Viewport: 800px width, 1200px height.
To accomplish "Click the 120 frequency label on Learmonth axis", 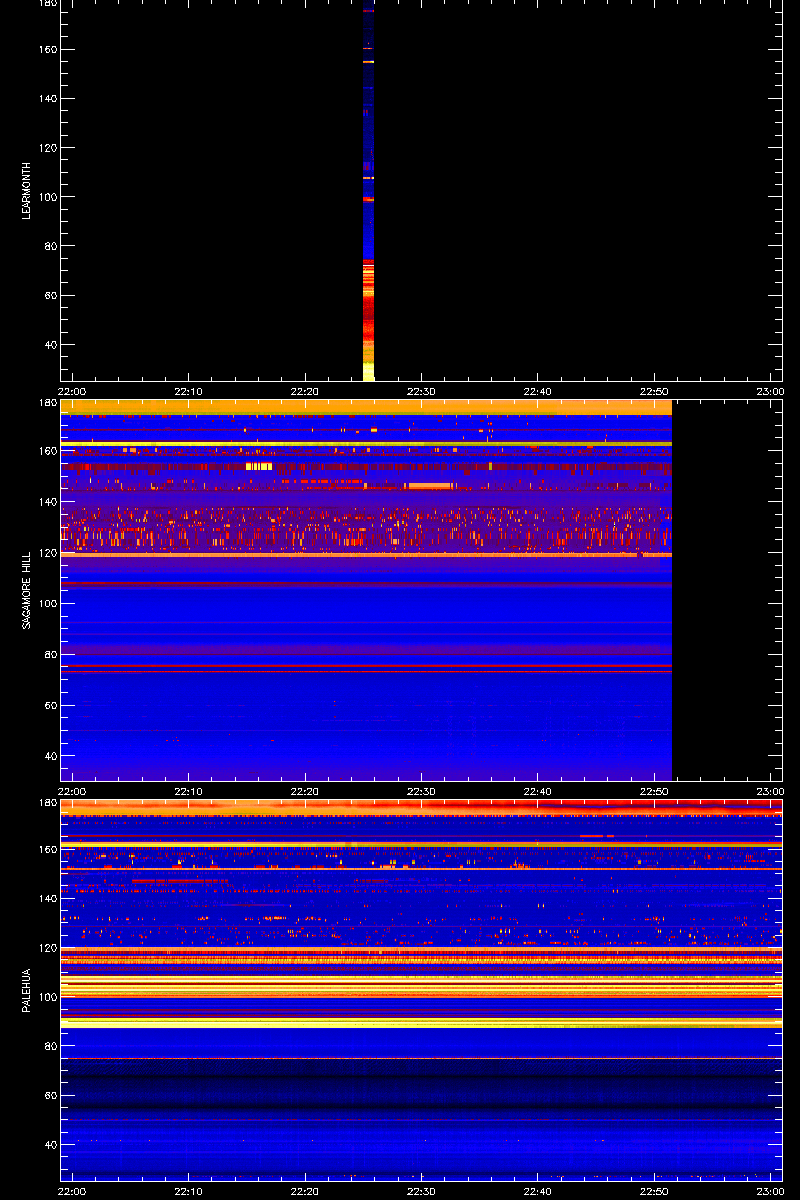I will coord(46,147).
